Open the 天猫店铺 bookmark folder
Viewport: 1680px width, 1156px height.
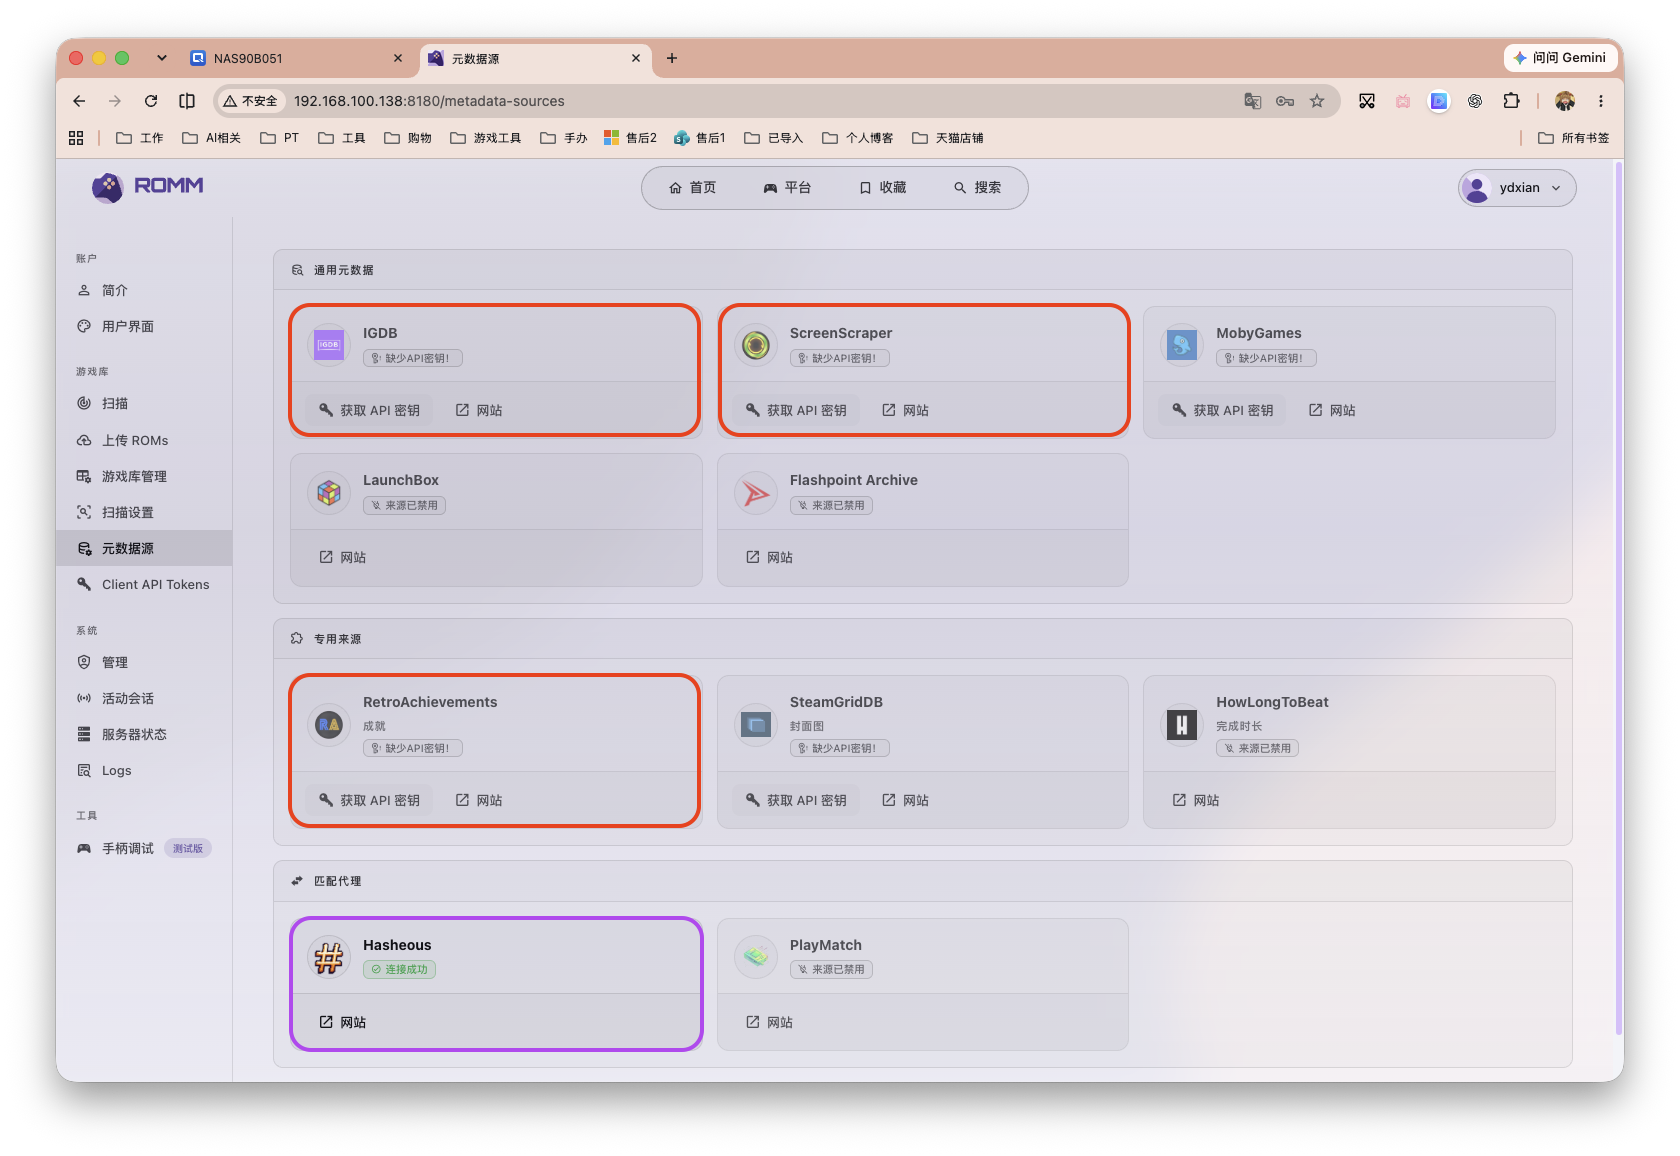(948, 138)
